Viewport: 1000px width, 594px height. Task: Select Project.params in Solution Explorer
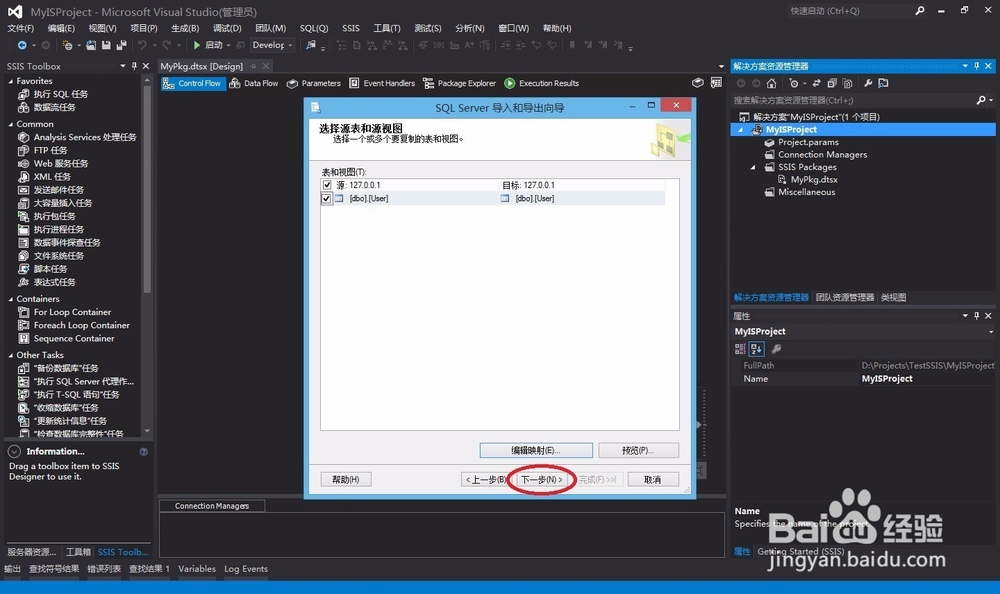pos(808,142)
